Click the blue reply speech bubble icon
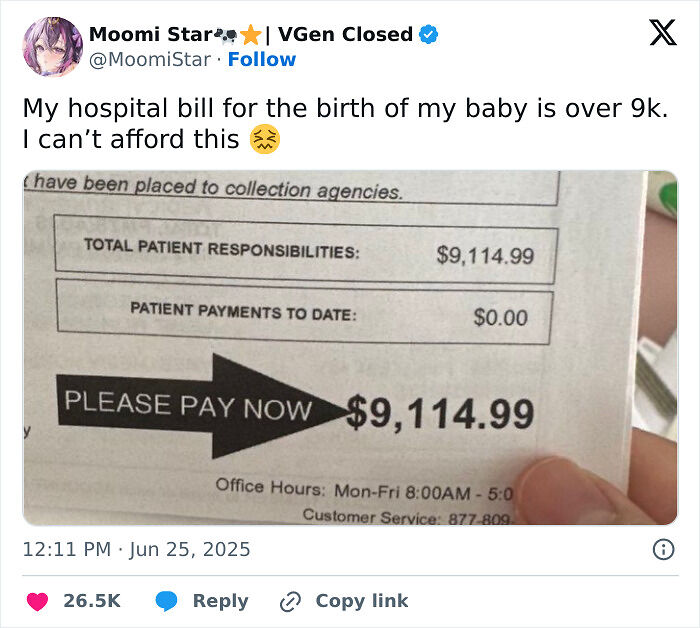The image size is (700, 628). (167, 601)
